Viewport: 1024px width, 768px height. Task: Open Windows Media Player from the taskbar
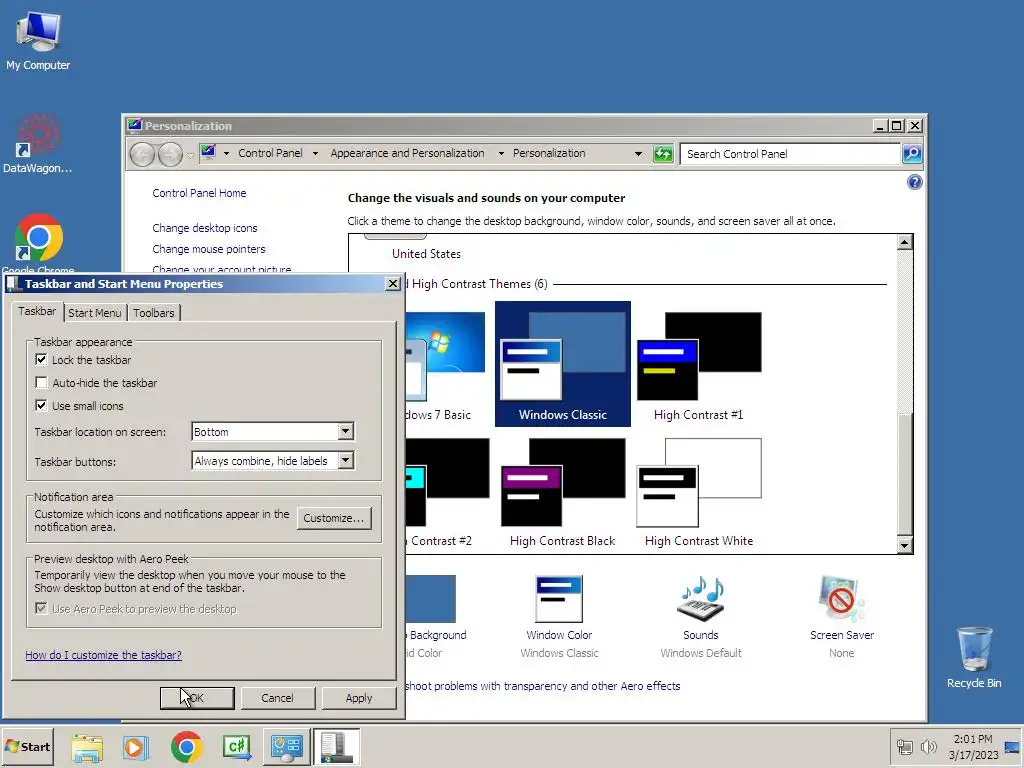pyautogui.click(x=136, y=747)
